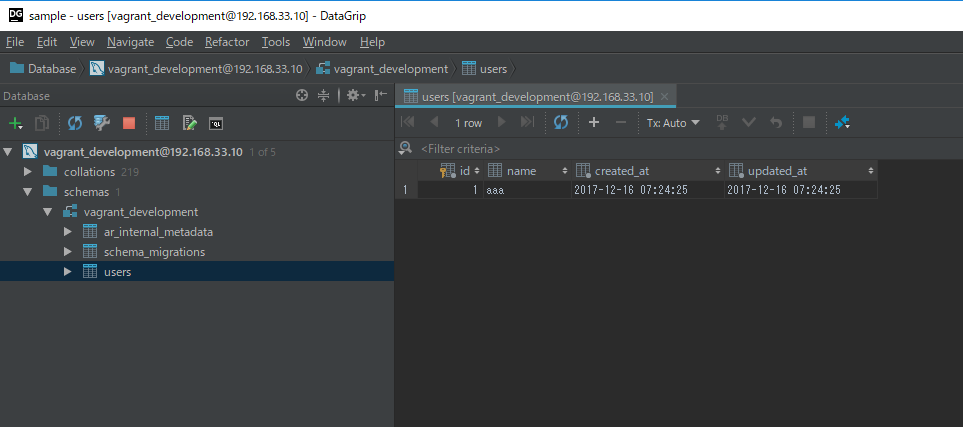
Task: Open the Table Editor icon in Database toolbar
Action: 162,123
